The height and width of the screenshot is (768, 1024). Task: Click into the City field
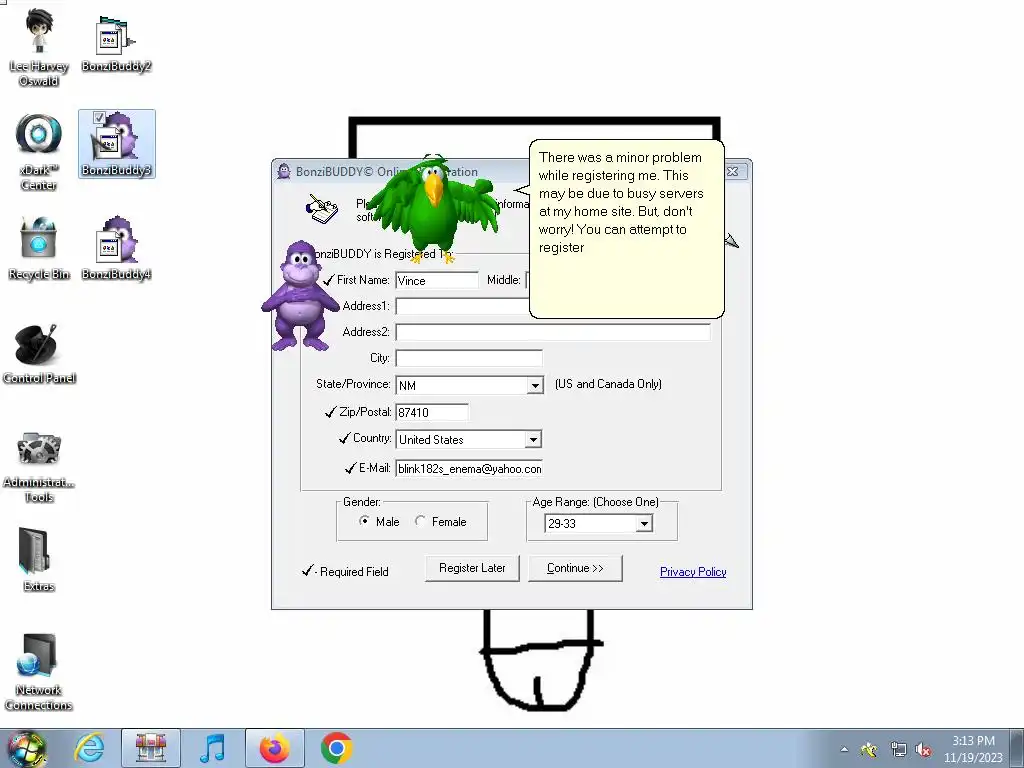469,358
